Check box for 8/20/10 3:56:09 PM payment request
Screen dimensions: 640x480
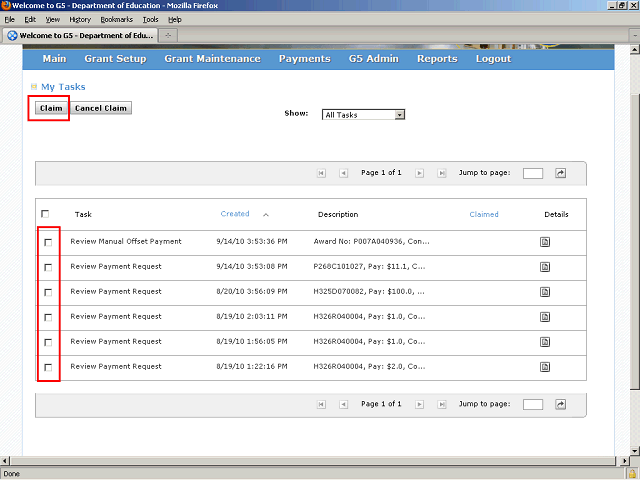48,292
